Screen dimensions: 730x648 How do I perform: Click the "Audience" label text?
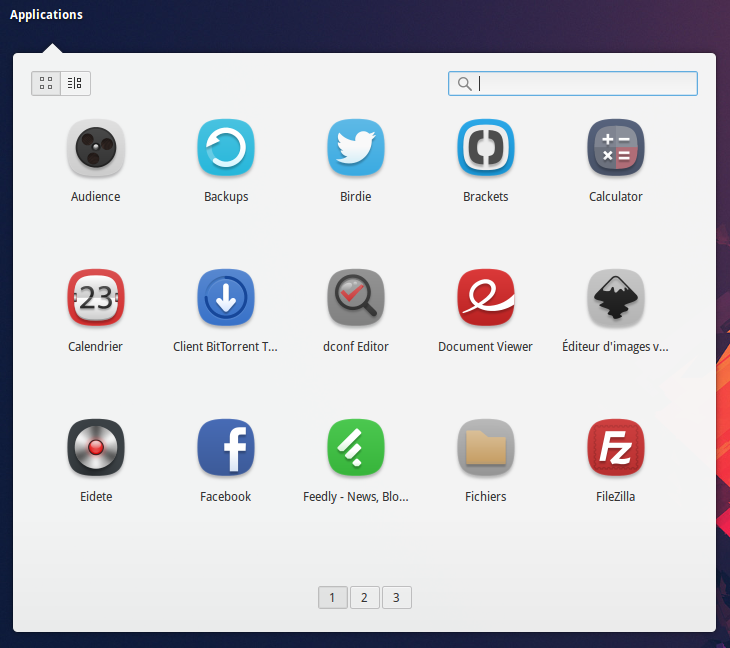coord(95,196)
